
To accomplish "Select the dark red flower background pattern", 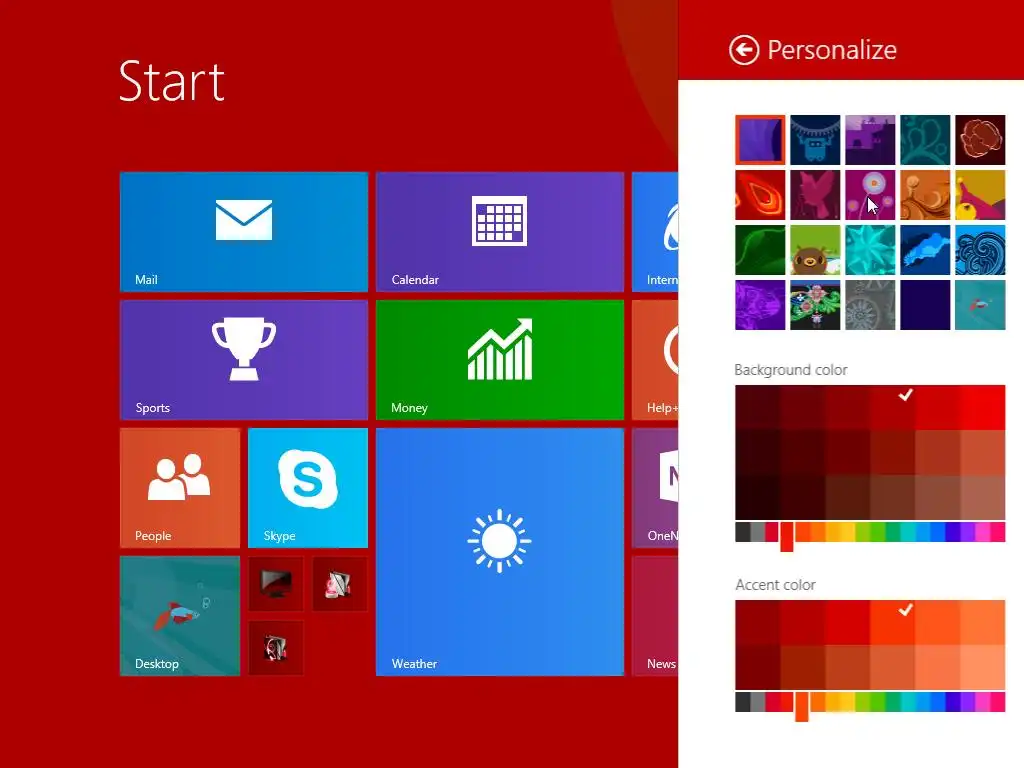I will [980, 140].
